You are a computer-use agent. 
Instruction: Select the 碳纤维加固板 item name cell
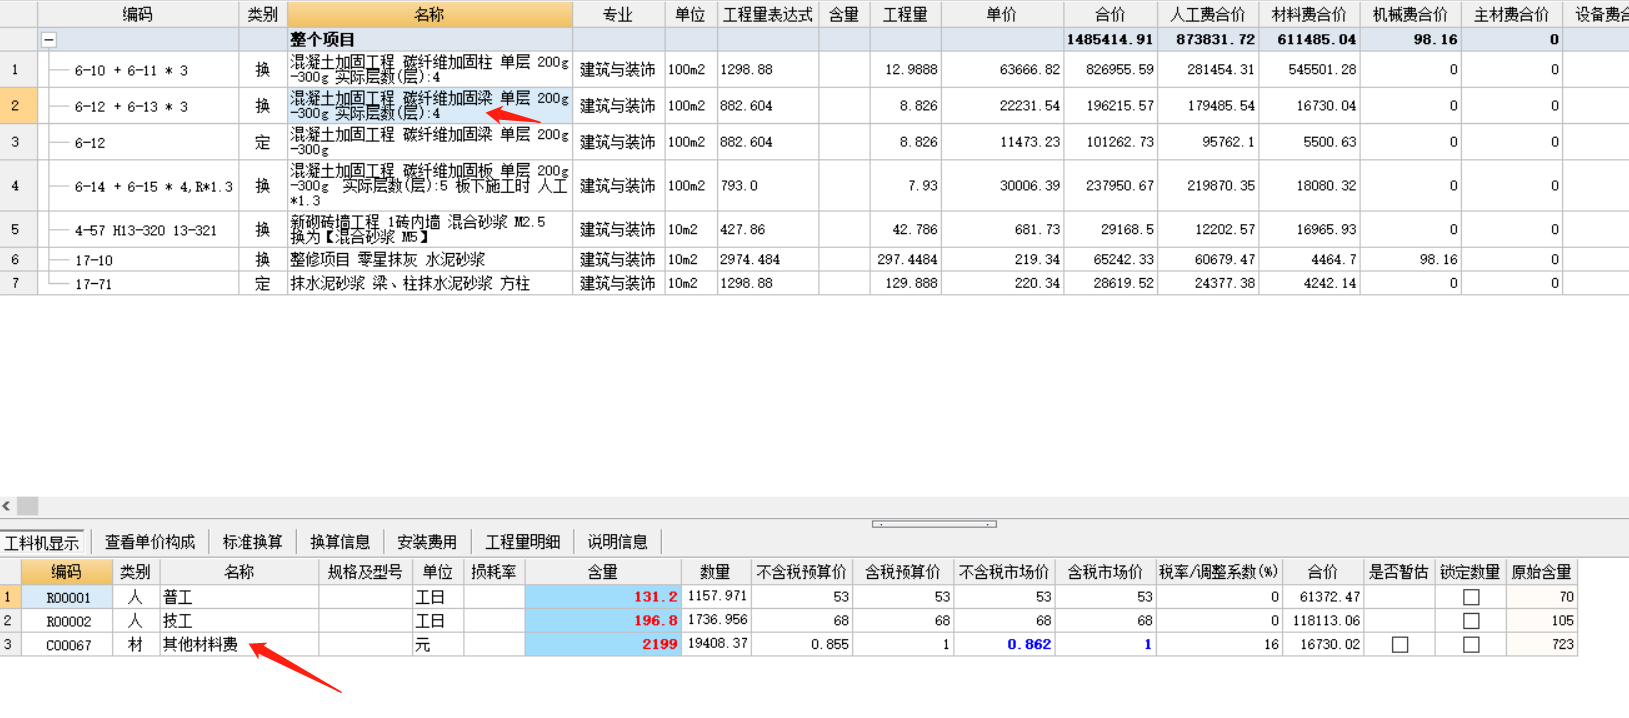(x=430, y=186)
